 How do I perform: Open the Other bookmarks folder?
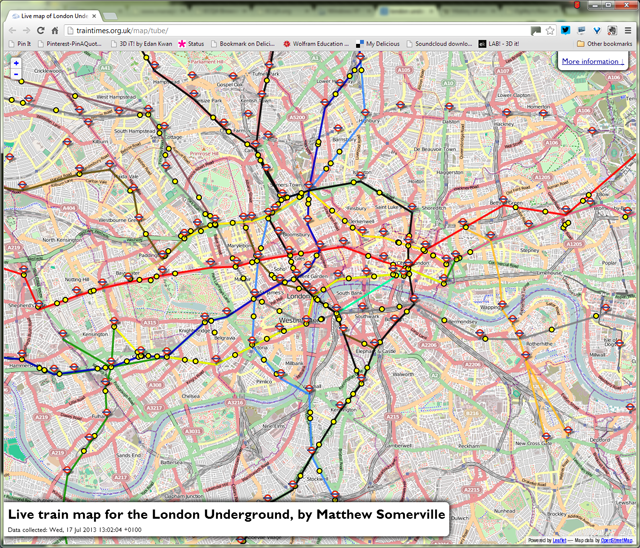pyautogui.click(x=604, y=44)
